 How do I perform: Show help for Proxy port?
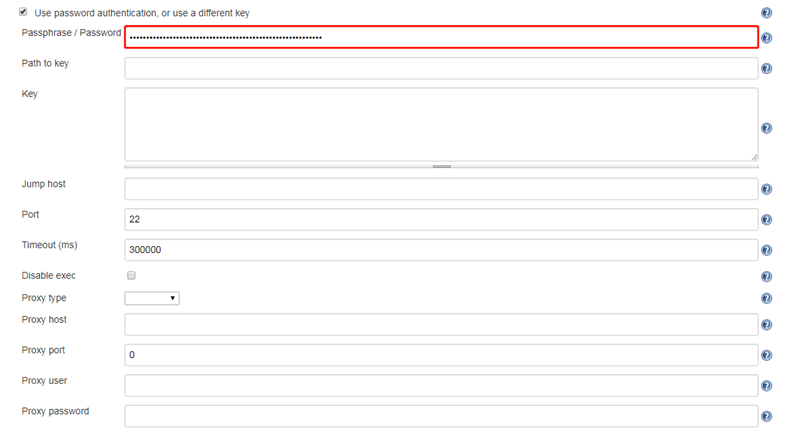[x=766, y=355]
